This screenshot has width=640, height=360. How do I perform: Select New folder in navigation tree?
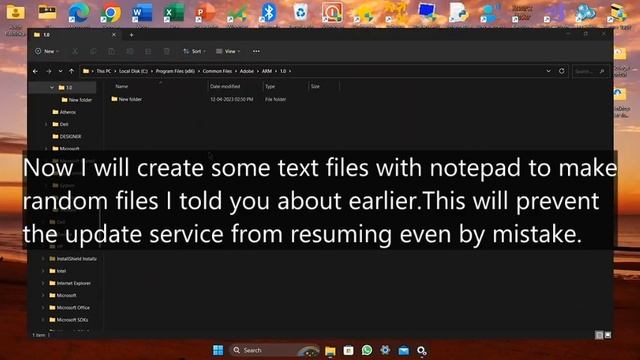(x=77, y=100)
